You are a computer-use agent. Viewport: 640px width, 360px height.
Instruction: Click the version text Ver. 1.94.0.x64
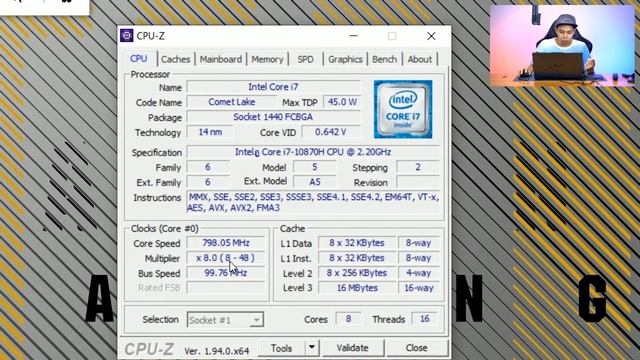pyautogui.click(x=217, y=351)
